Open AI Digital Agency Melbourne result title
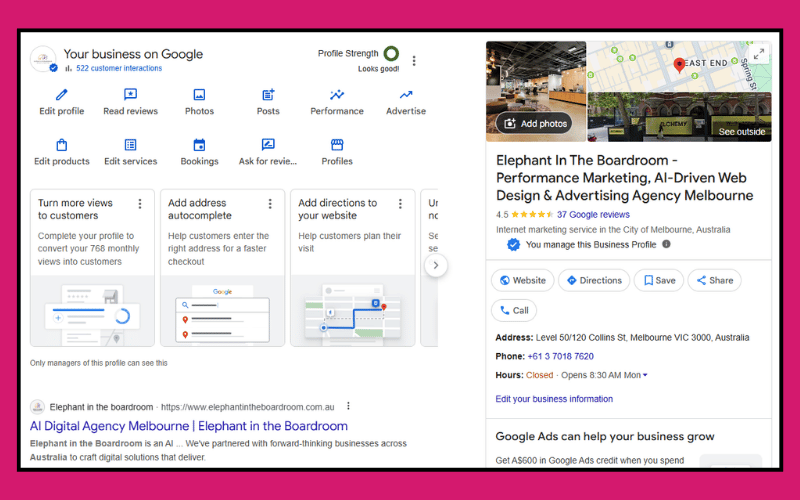This screenshot has height=500, width=800. [189, 426]
